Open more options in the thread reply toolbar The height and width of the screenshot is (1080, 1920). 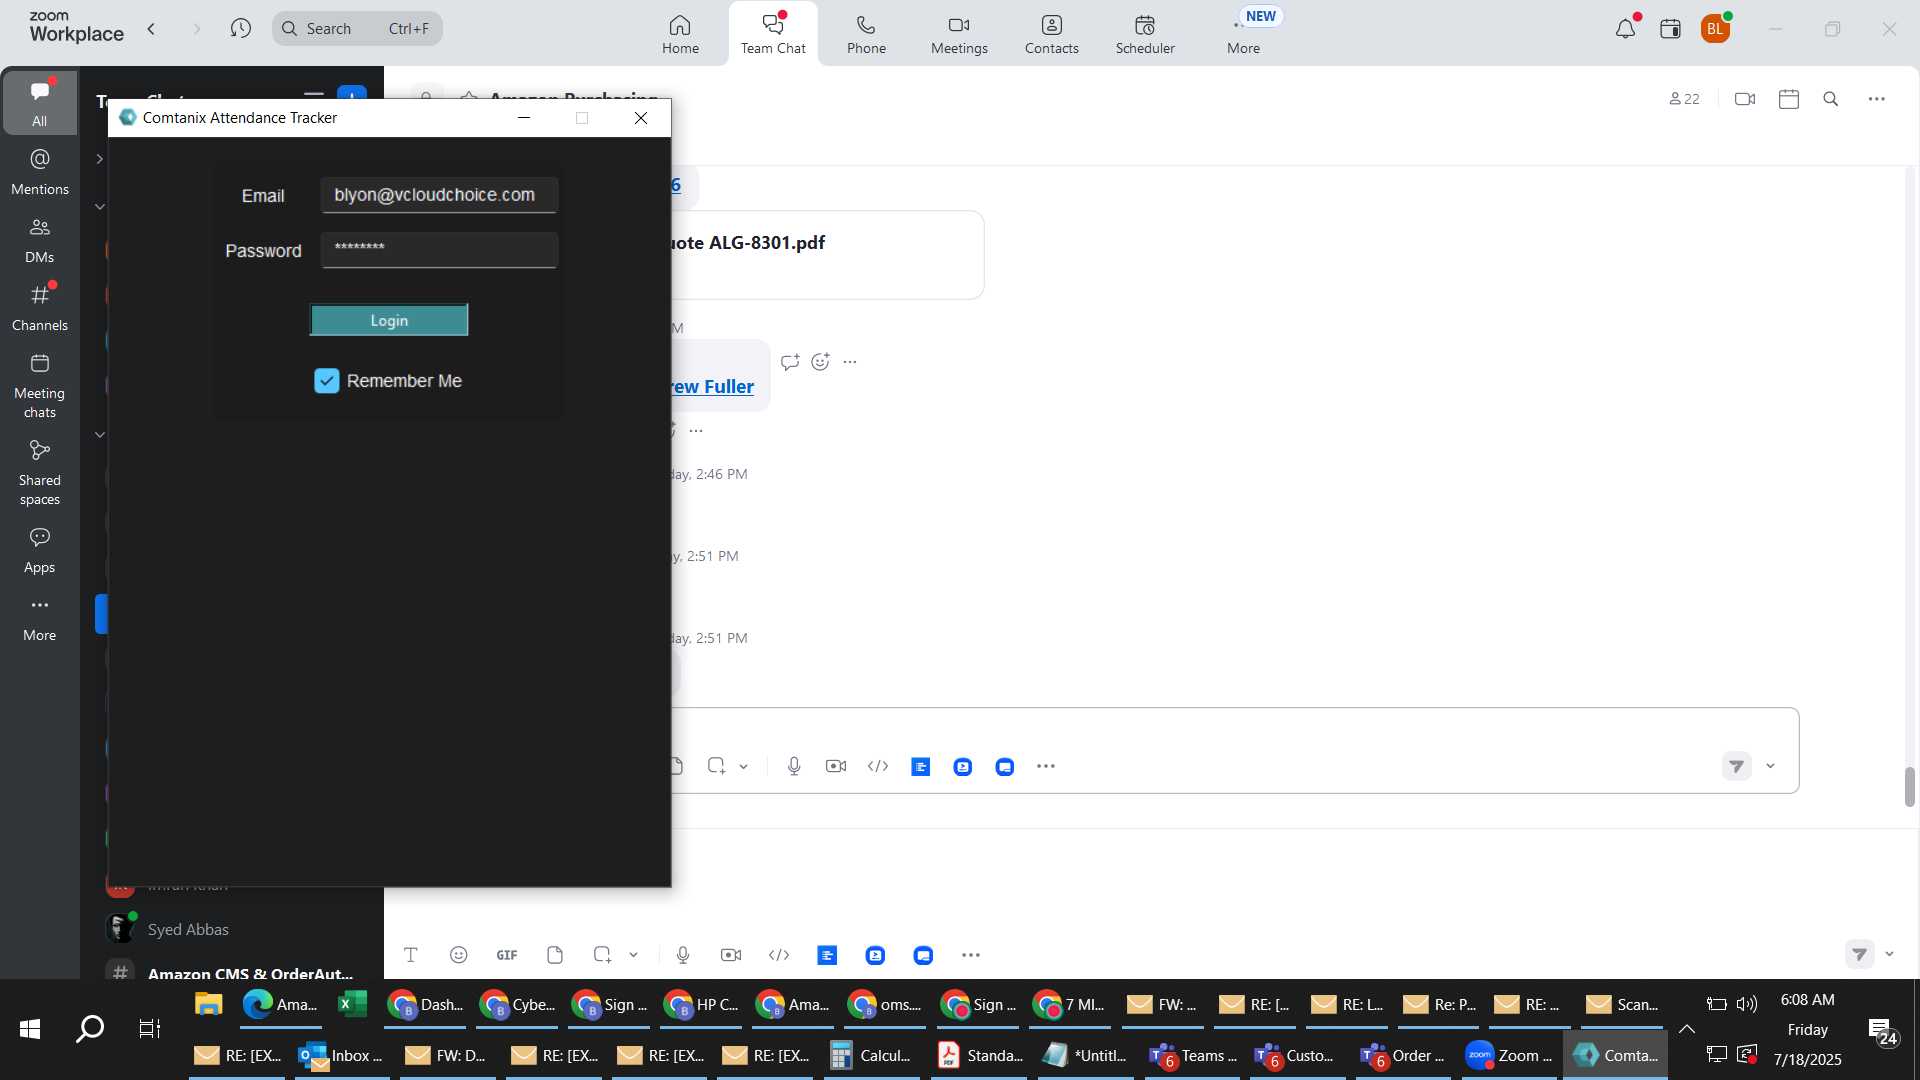[1046, 766]
